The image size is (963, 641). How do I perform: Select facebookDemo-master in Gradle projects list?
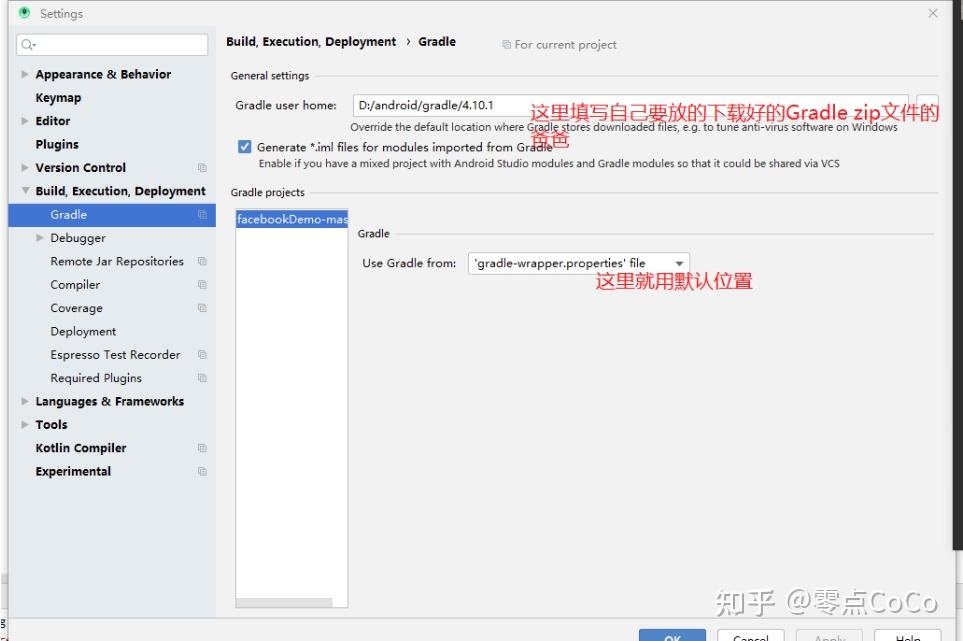(x=292, y=219)
